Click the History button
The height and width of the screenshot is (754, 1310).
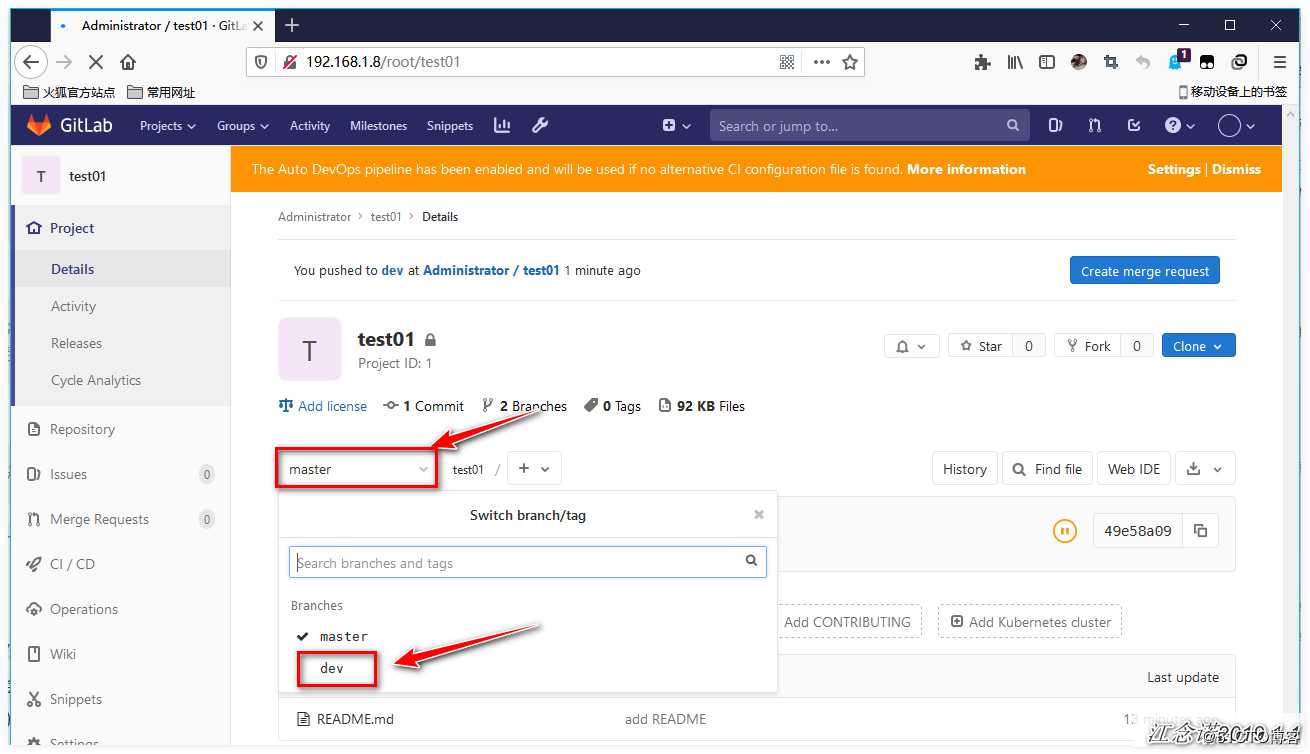point(964,469)
